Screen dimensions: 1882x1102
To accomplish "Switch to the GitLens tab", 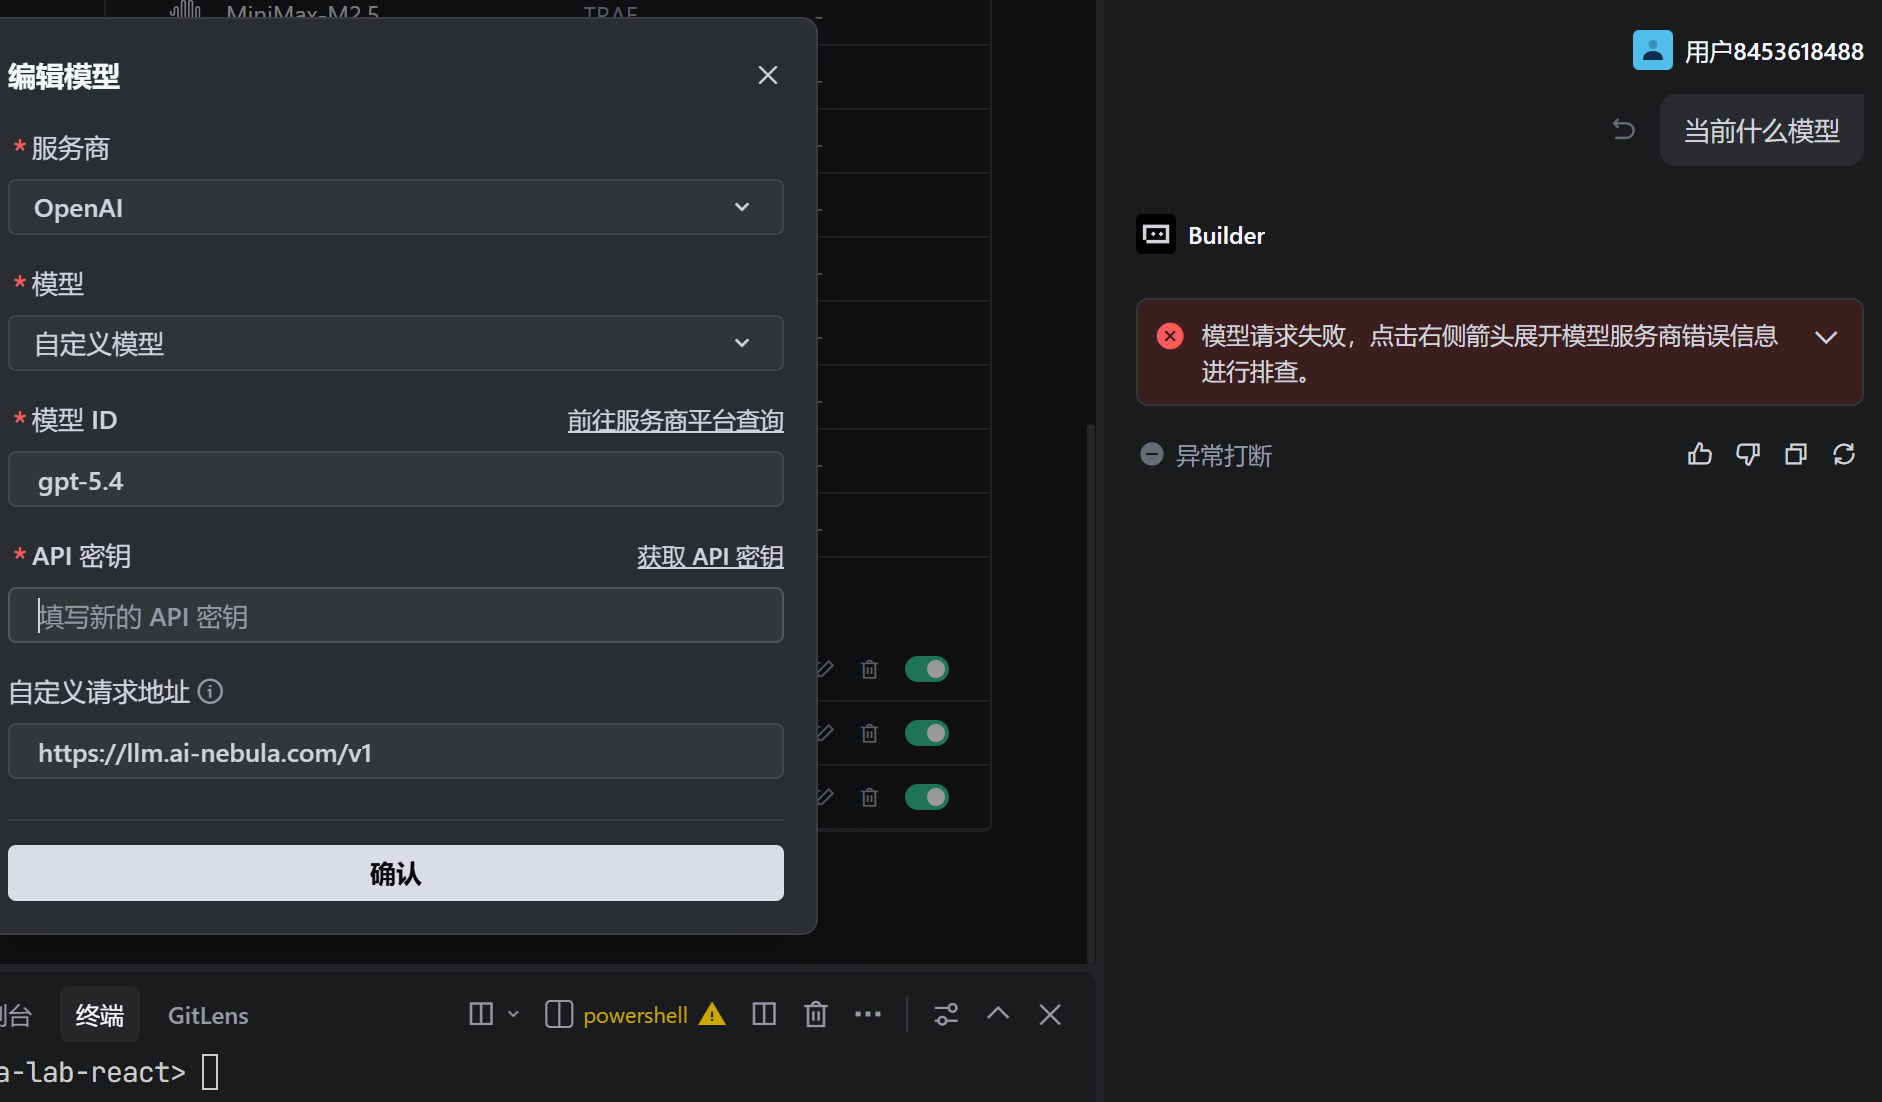I will pos(208,1015).
